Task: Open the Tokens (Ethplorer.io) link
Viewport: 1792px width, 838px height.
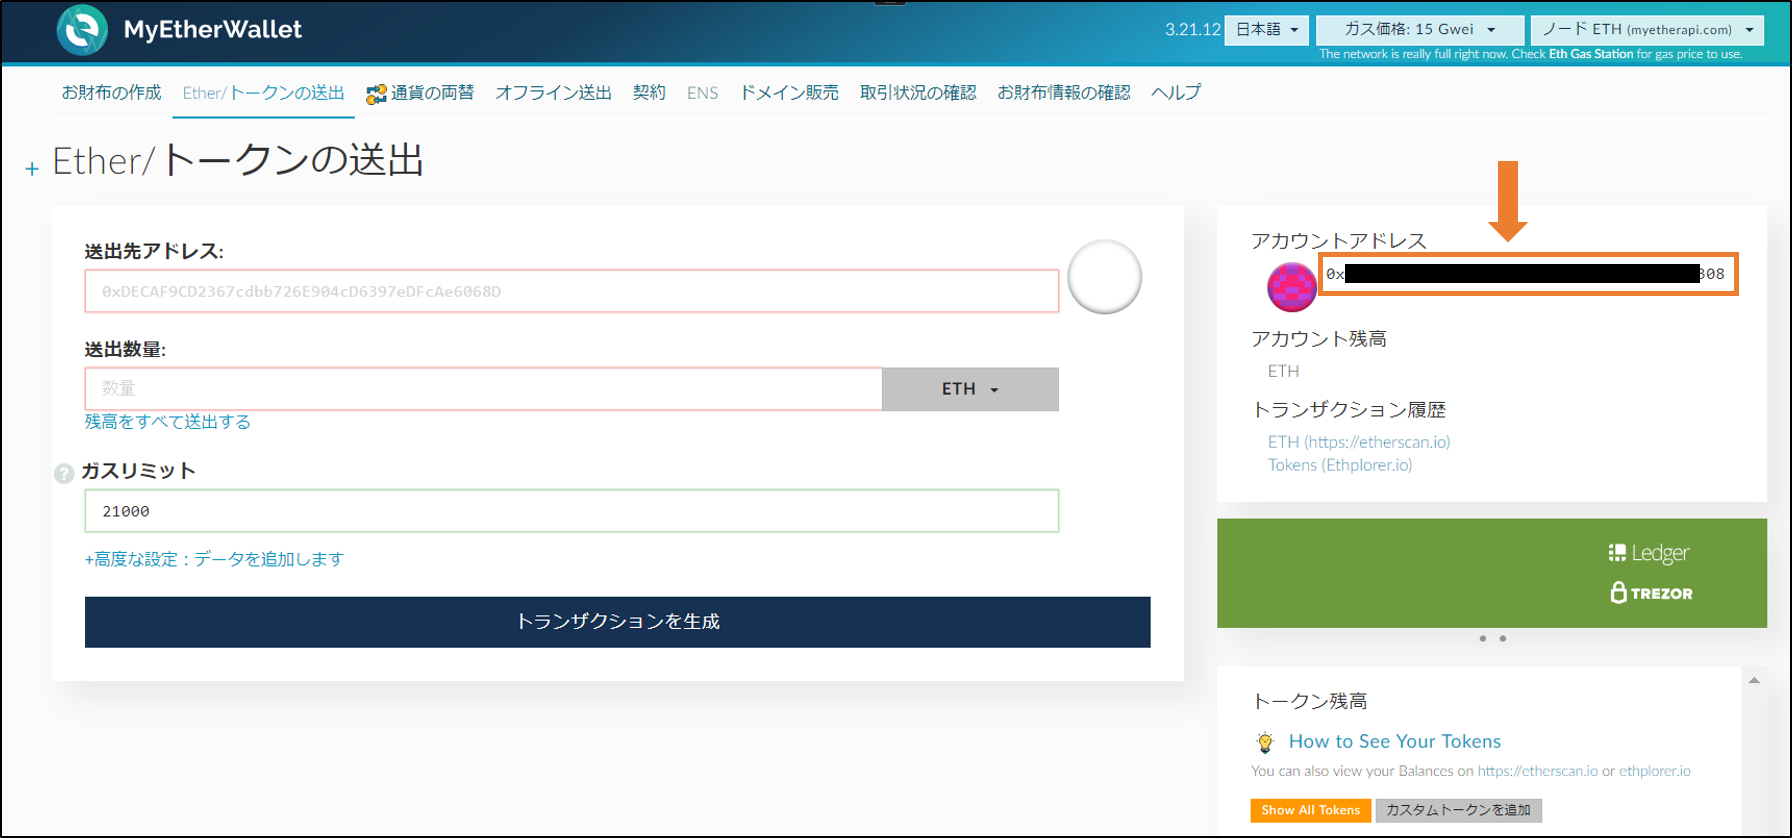Action: 1340,465
